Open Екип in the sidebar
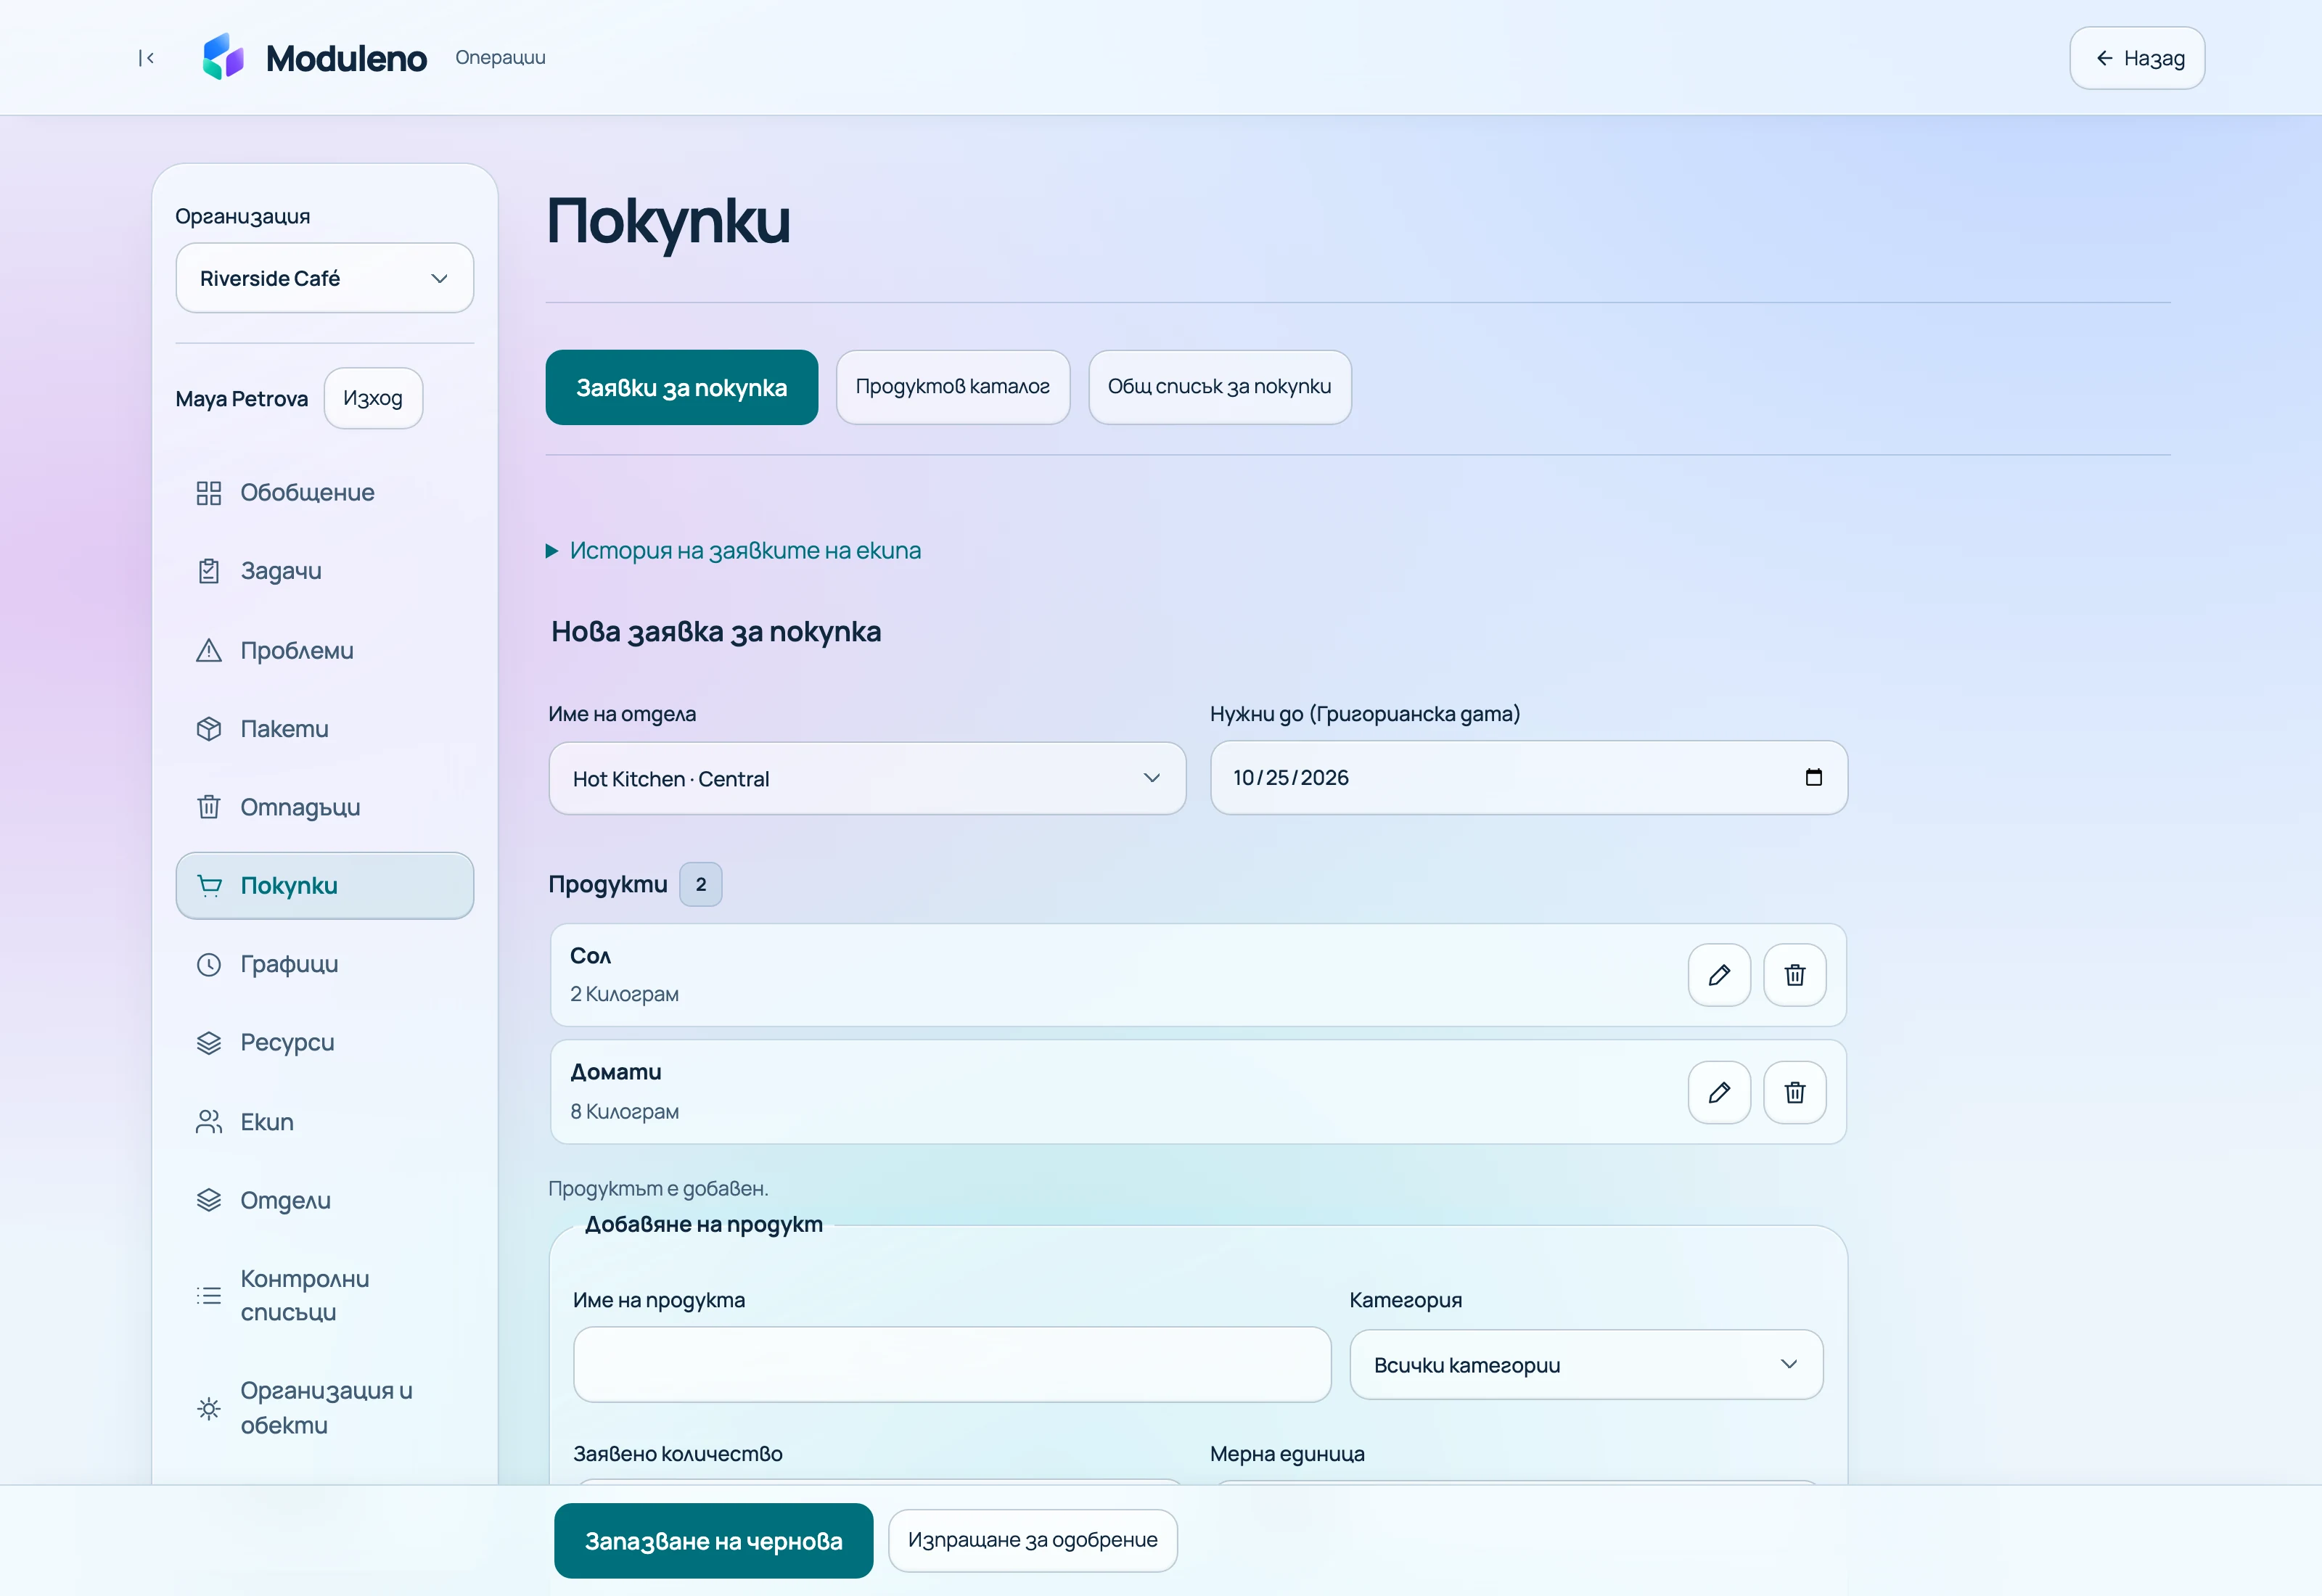 click(x=324, y=1122)
